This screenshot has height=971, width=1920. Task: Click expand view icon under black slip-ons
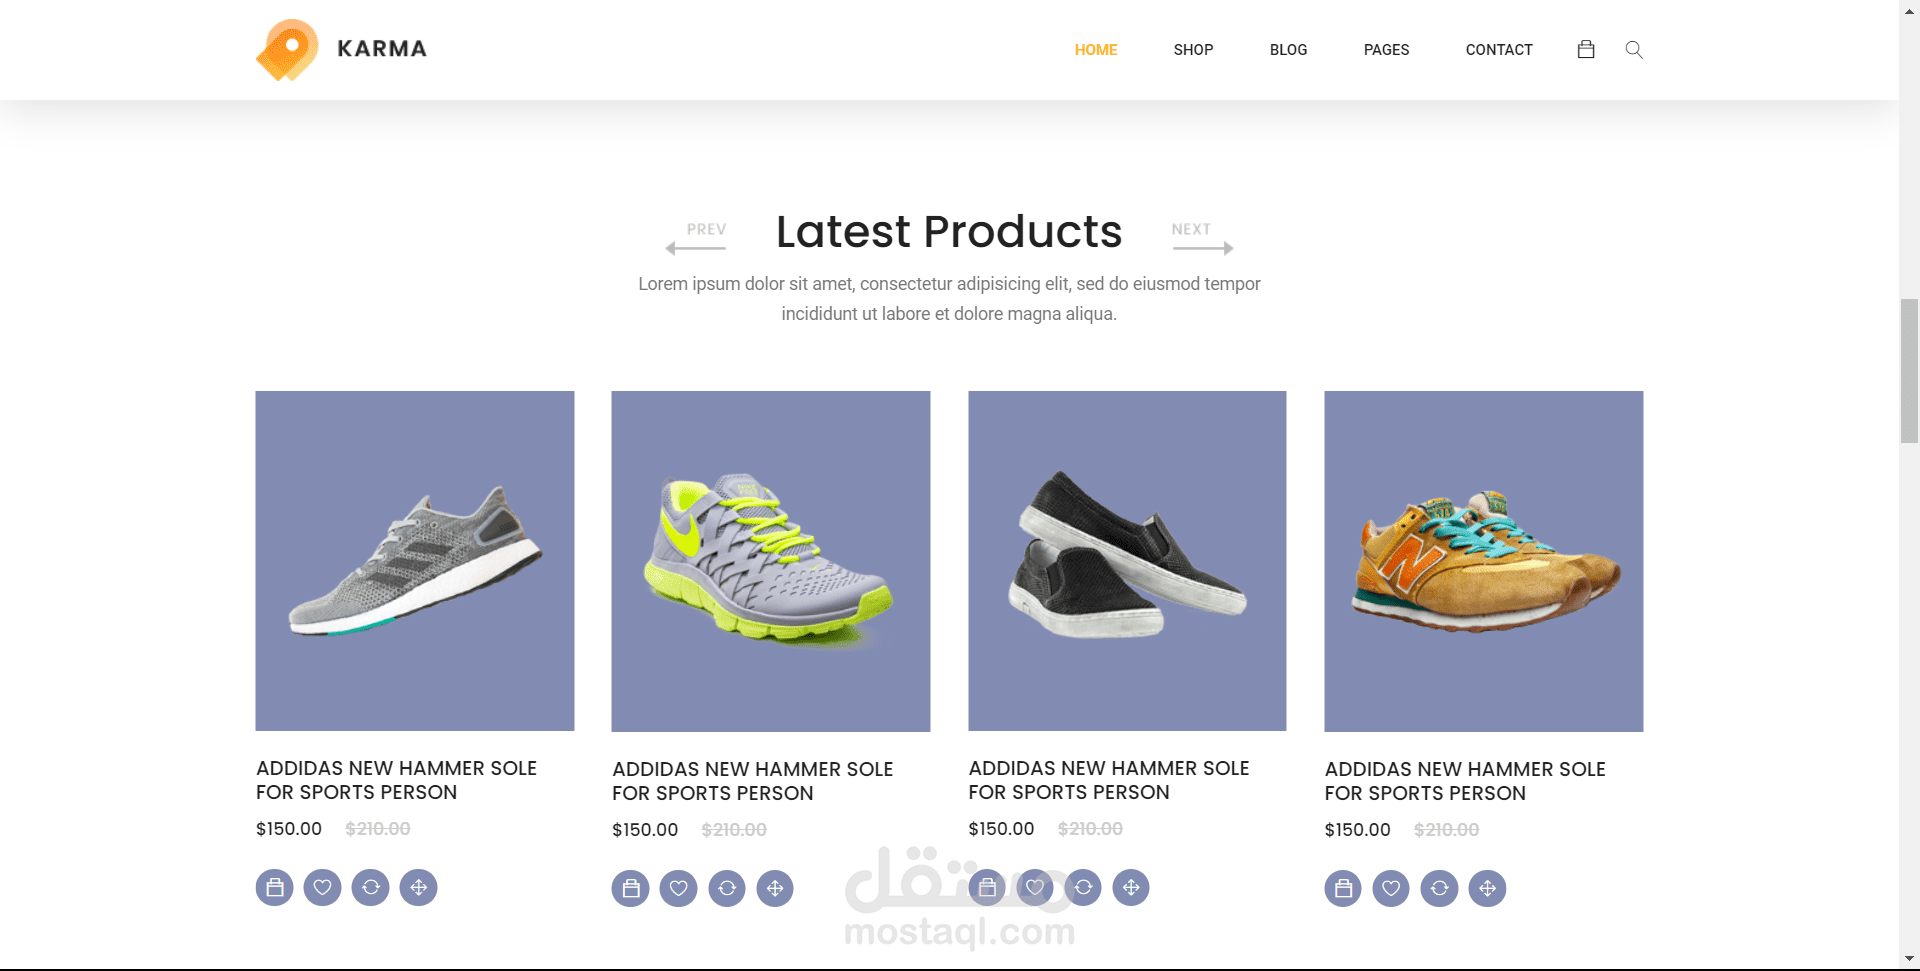[x=1131, y=887]
